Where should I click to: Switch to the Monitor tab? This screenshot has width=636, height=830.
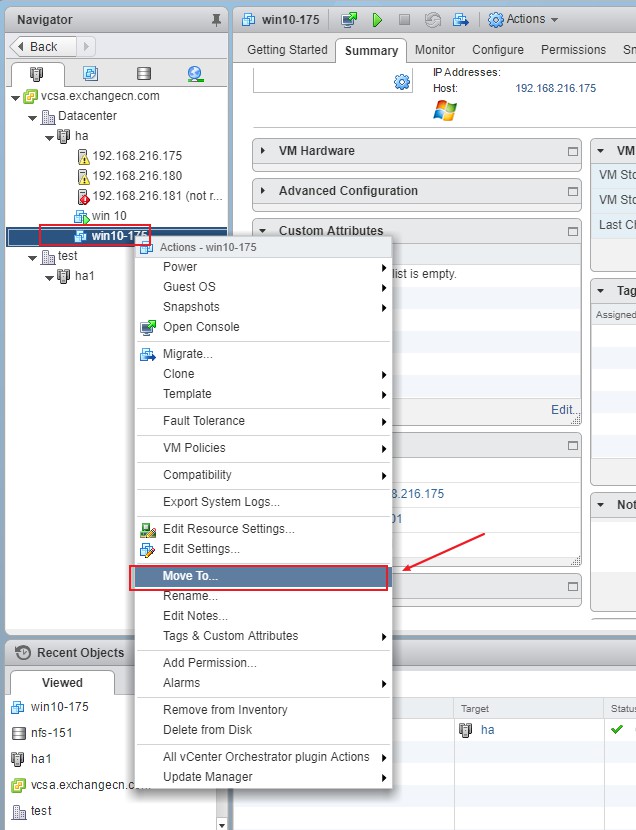(x=435, y=50)
